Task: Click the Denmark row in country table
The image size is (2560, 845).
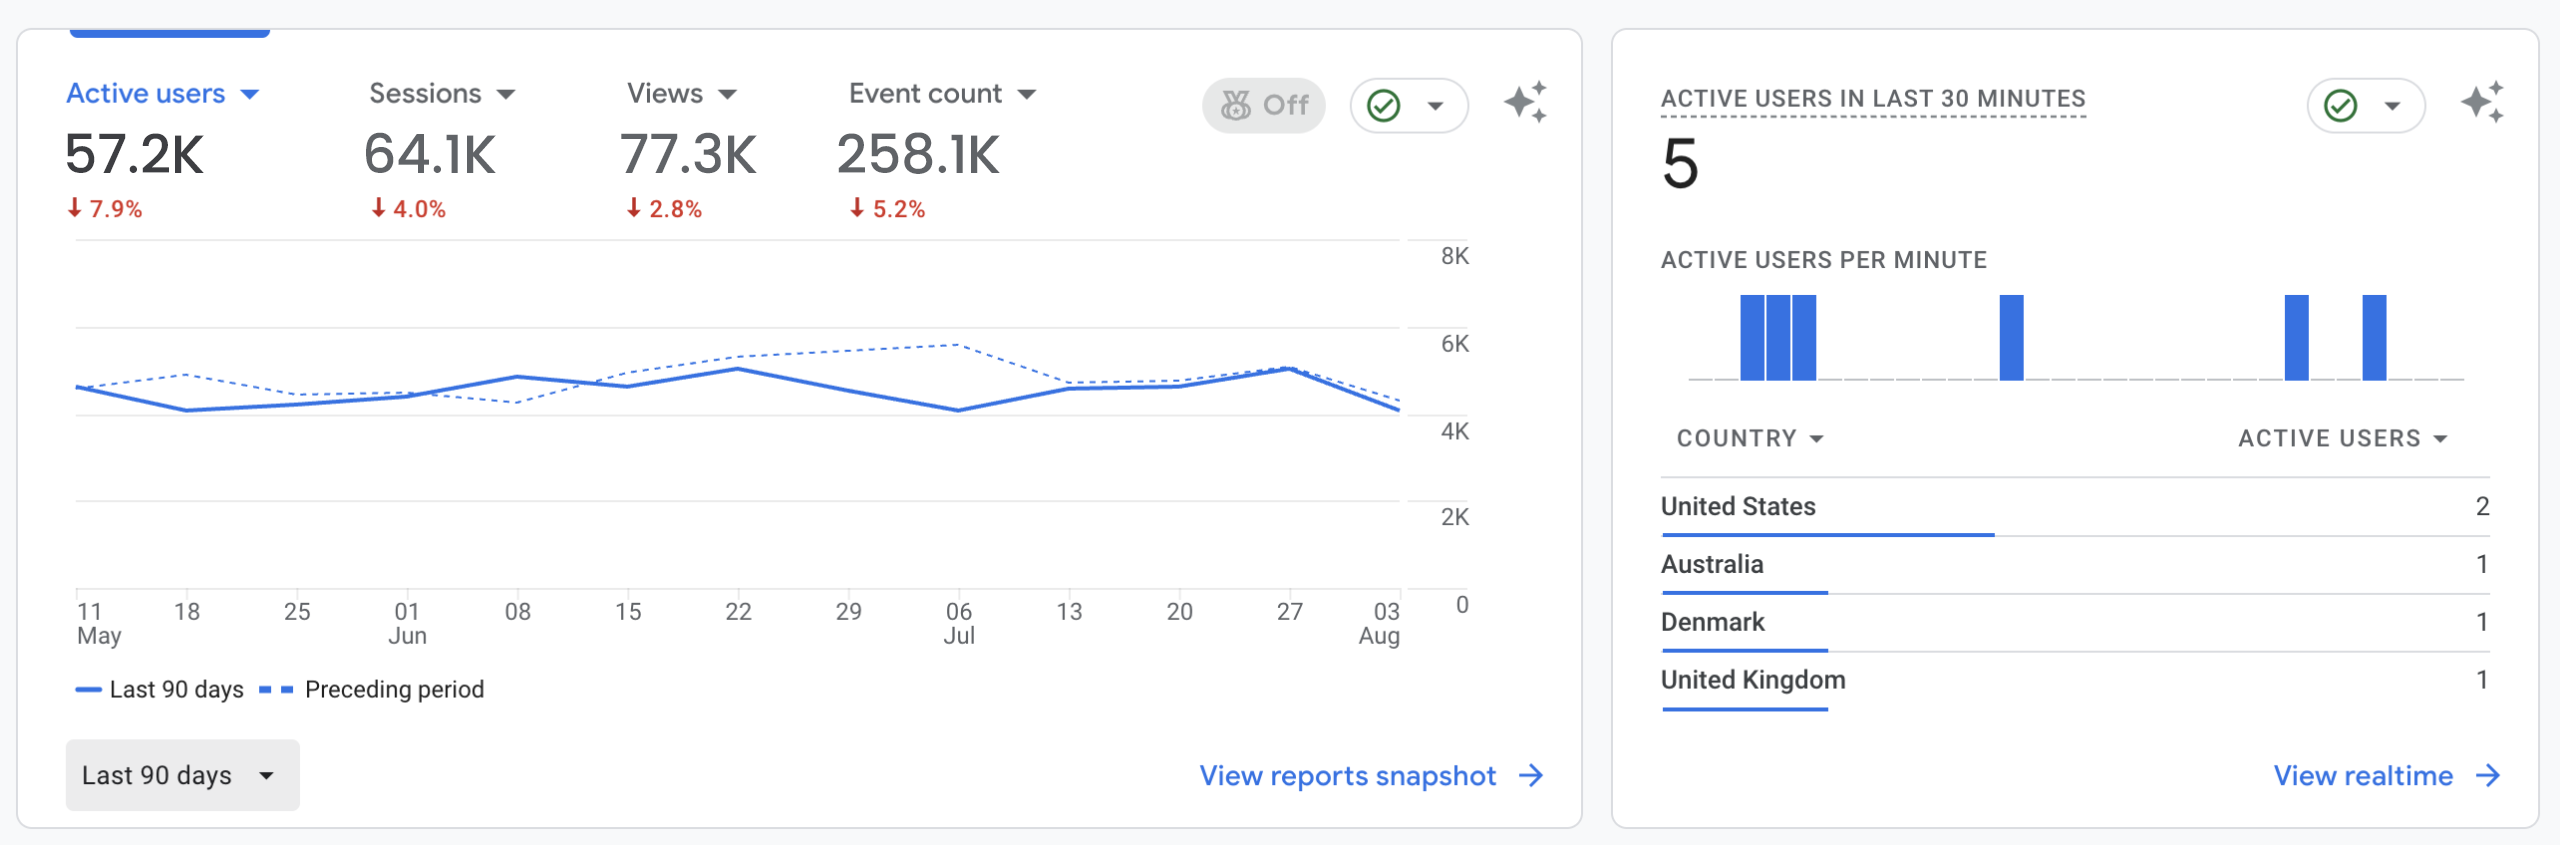Action: tap(1712, 622)
